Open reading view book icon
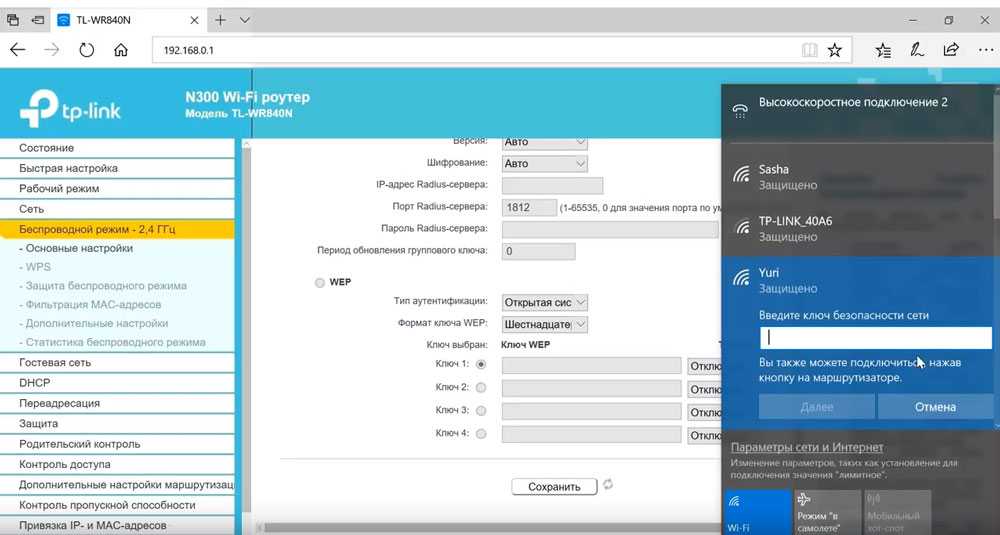 point(809,49)
